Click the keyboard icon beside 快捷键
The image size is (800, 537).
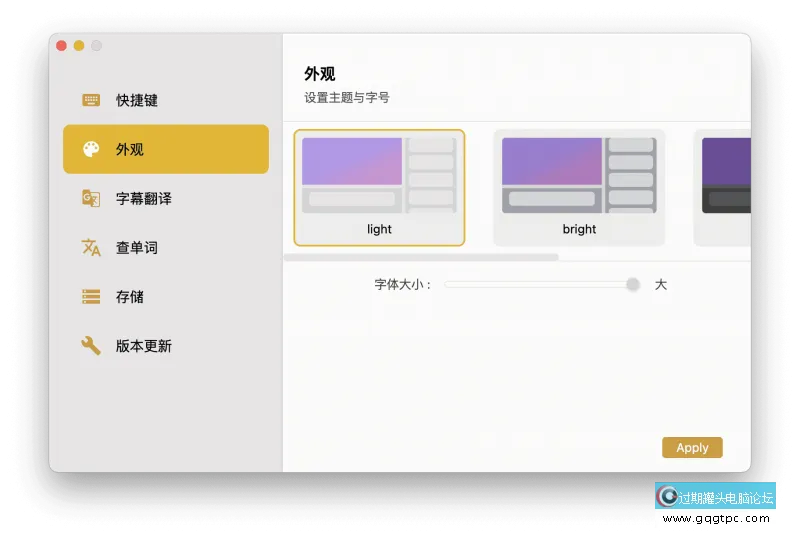[91, 100]
